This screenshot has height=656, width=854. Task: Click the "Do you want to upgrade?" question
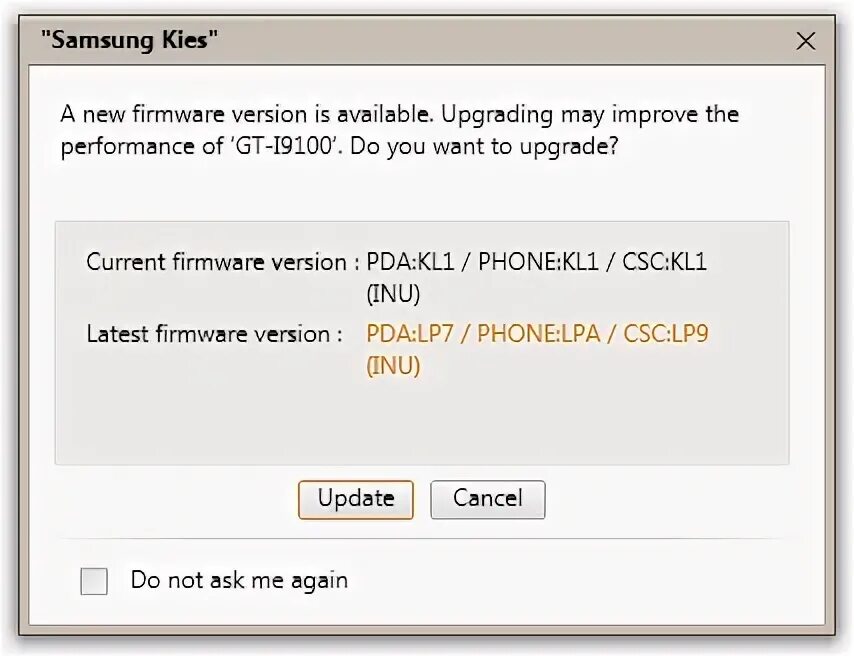pyautogui.click(x=510, y=147)
